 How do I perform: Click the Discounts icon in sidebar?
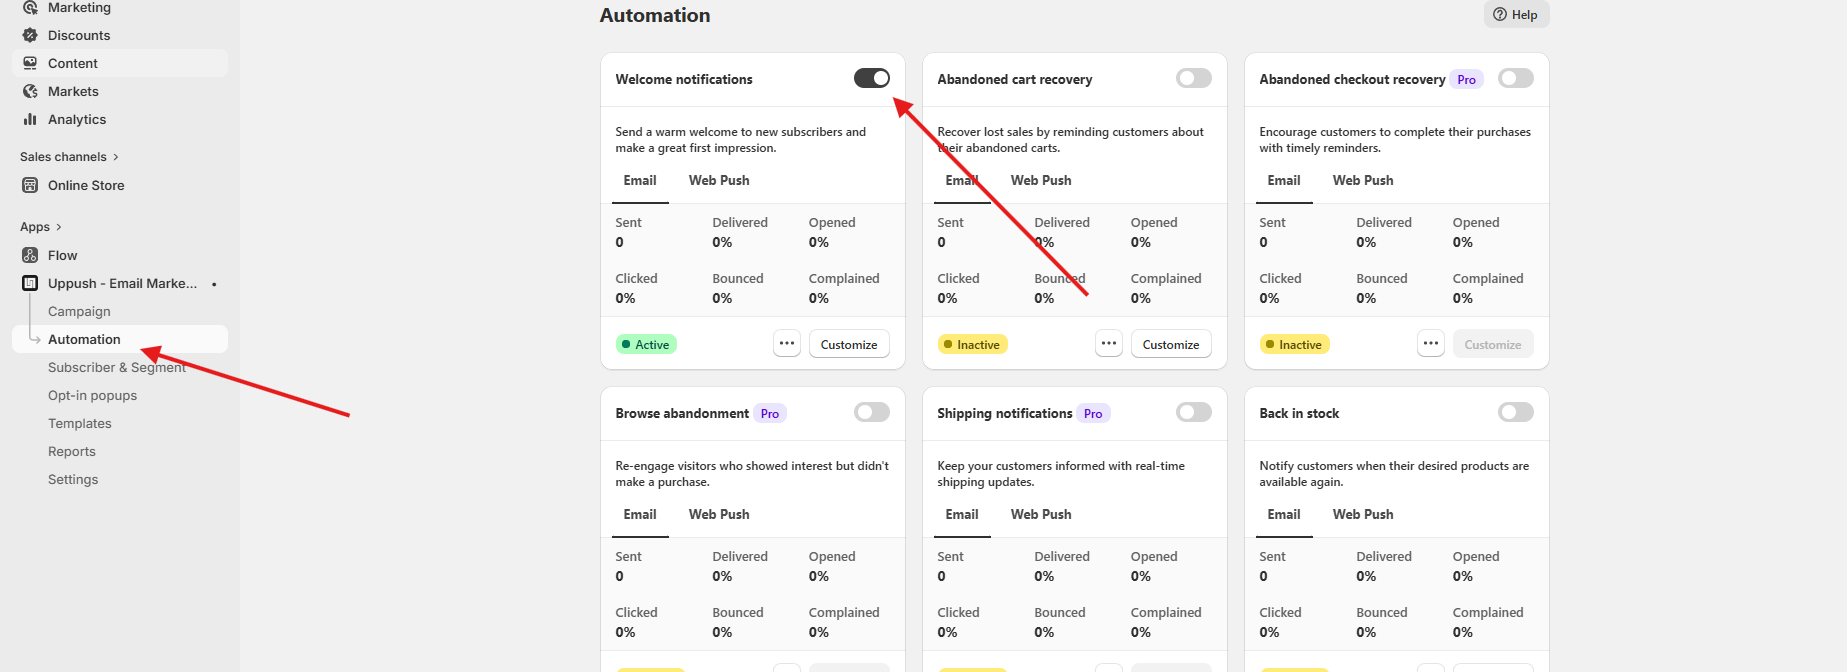coord(30,35)
